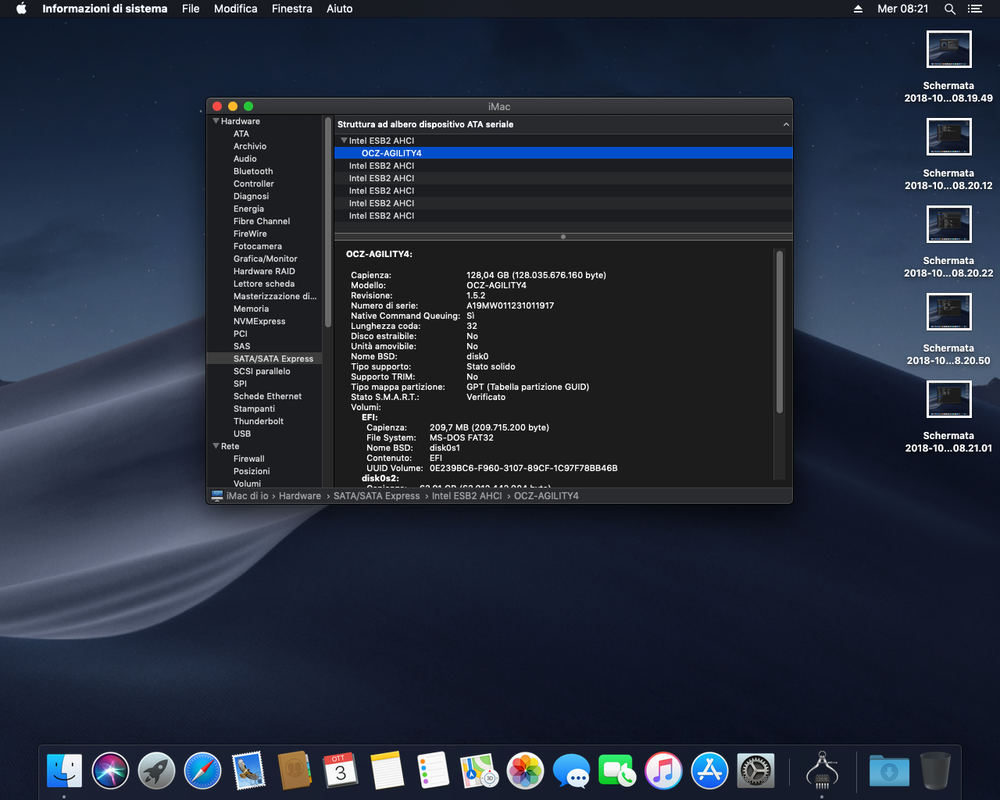Screen dimensions: 1000x800
Task: Select Grafica/Monitor in sidebar
Action: (265, 258)
